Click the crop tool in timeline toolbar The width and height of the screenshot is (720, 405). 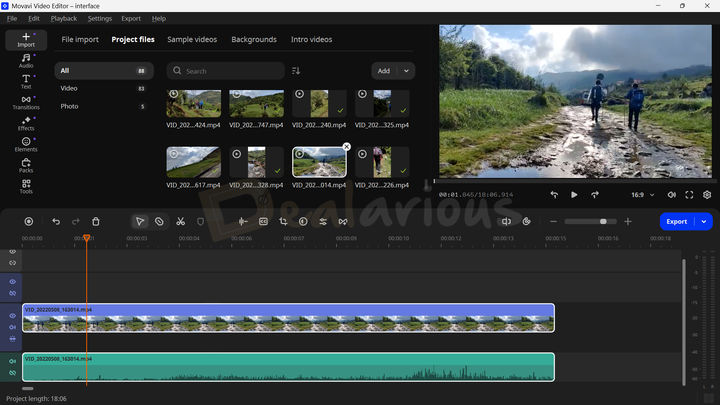point(284,221)
